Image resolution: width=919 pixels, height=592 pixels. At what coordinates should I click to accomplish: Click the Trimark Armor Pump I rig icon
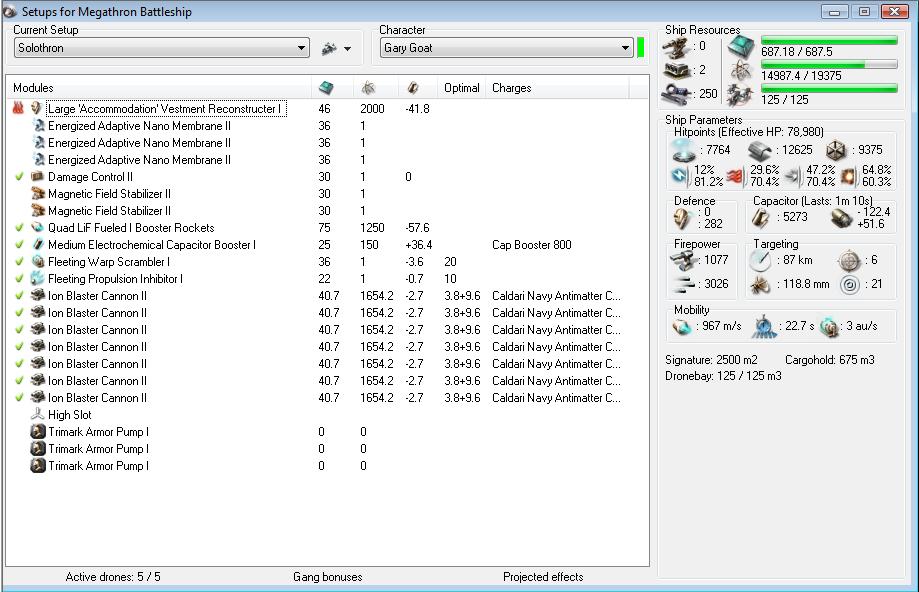38,432
